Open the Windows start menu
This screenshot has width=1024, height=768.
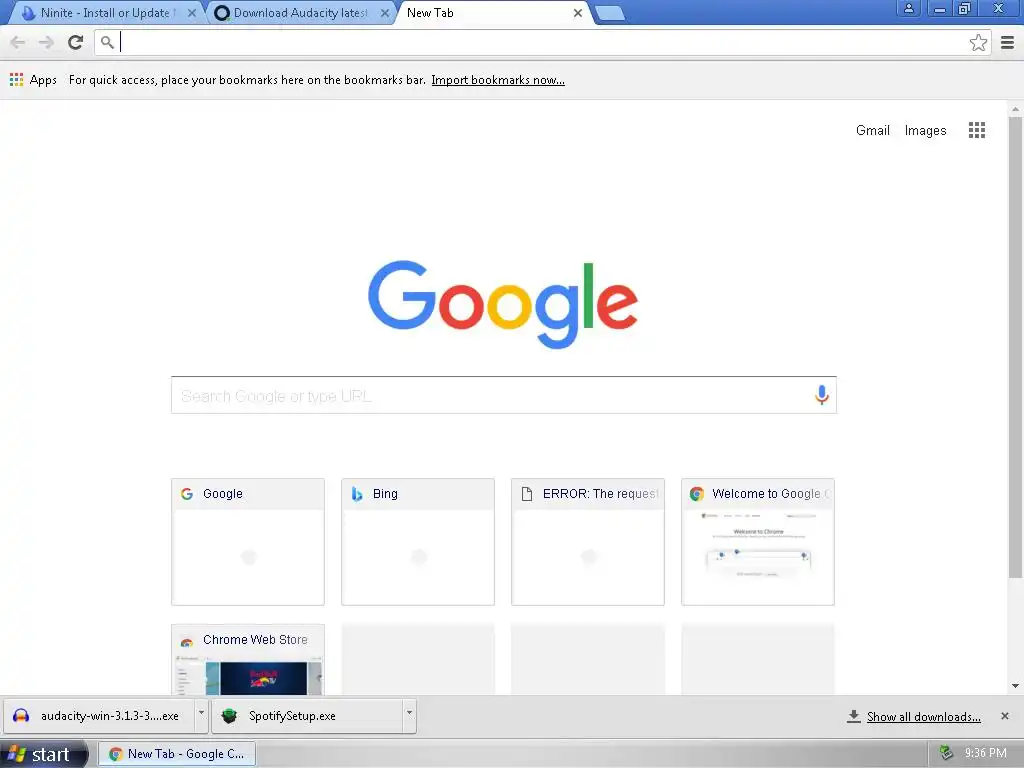(x=43, y=754)
